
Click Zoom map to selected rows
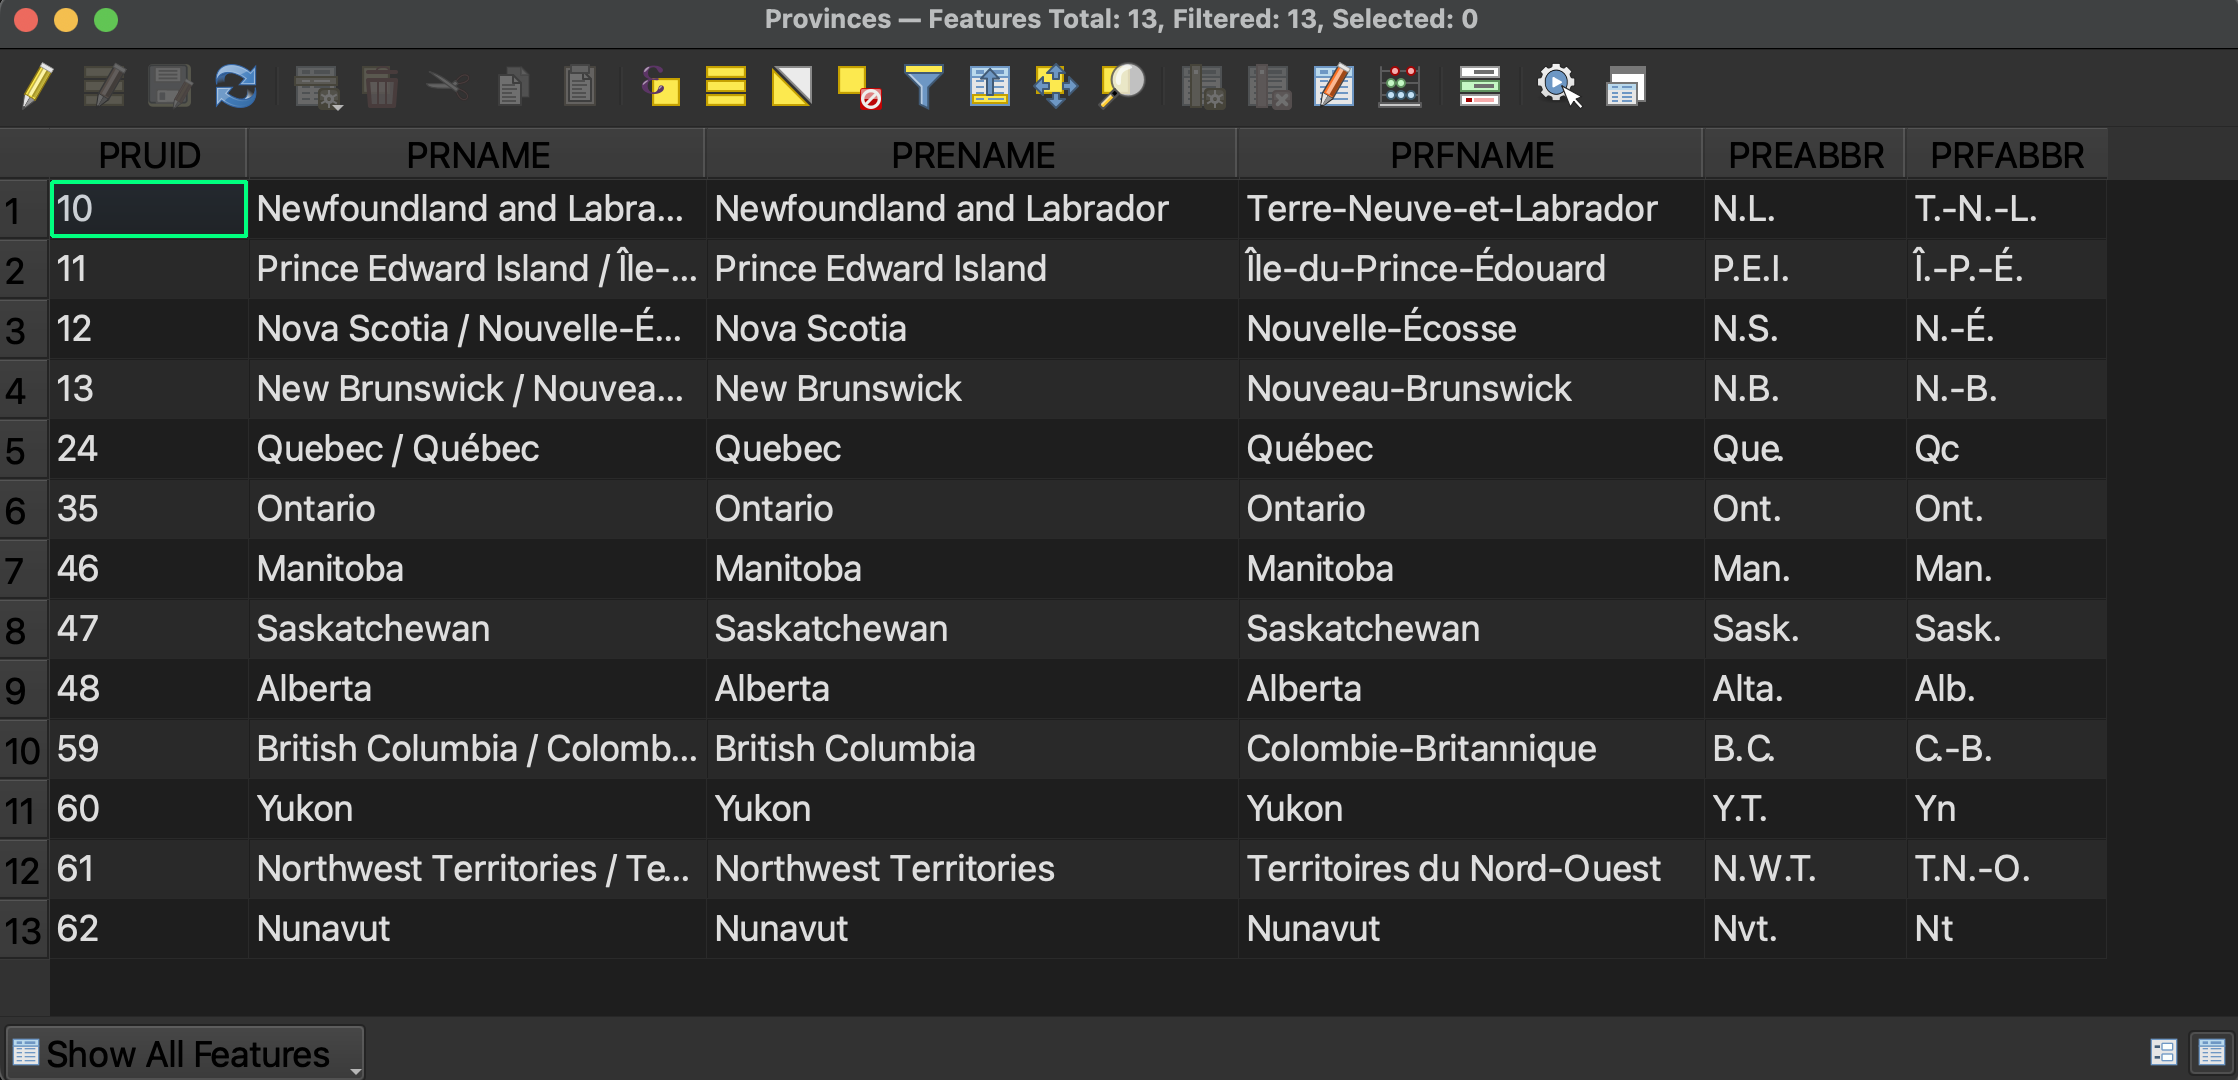[x=1122, y=86]
